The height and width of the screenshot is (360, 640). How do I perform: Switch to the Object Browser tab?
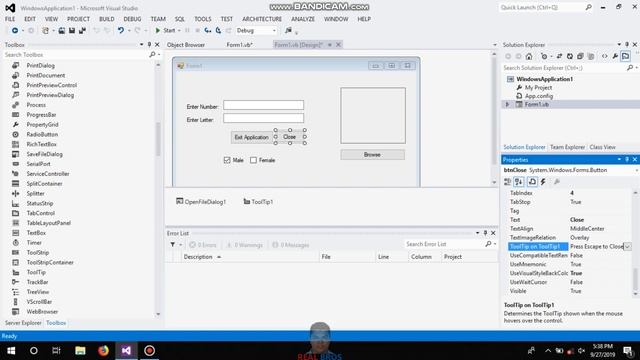[186, 45]
